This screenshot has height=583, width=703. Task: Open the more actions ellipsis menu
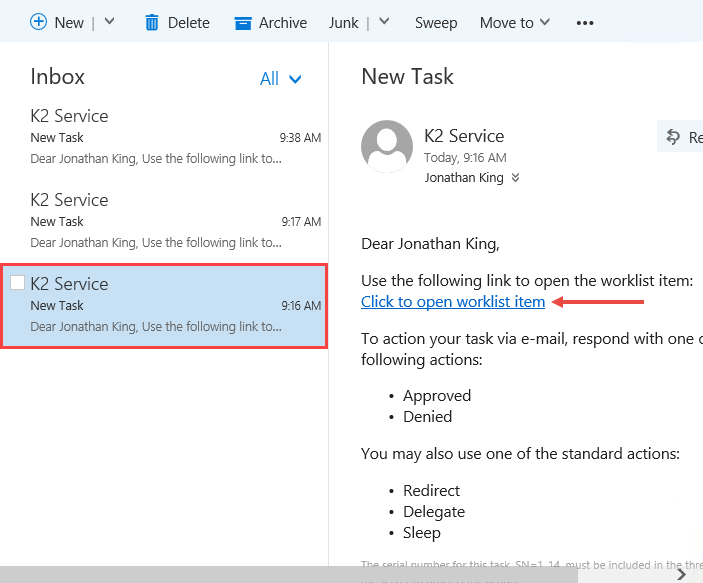585,23
